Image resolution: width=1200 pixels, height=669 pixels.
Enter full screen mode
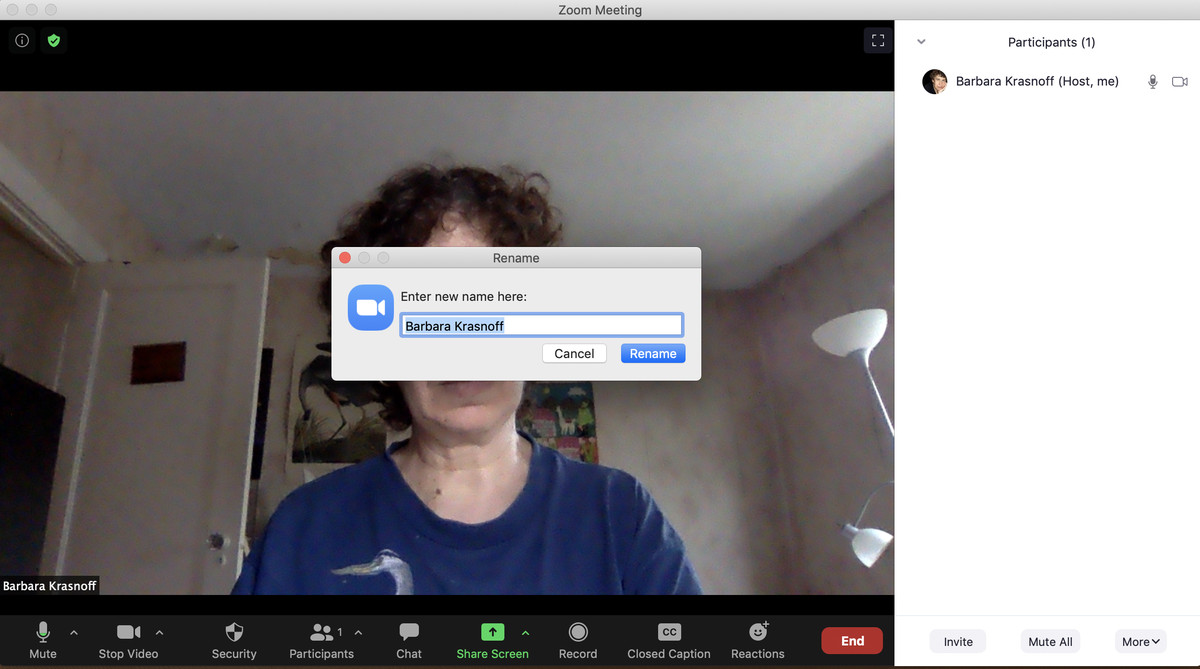point(877,41)
